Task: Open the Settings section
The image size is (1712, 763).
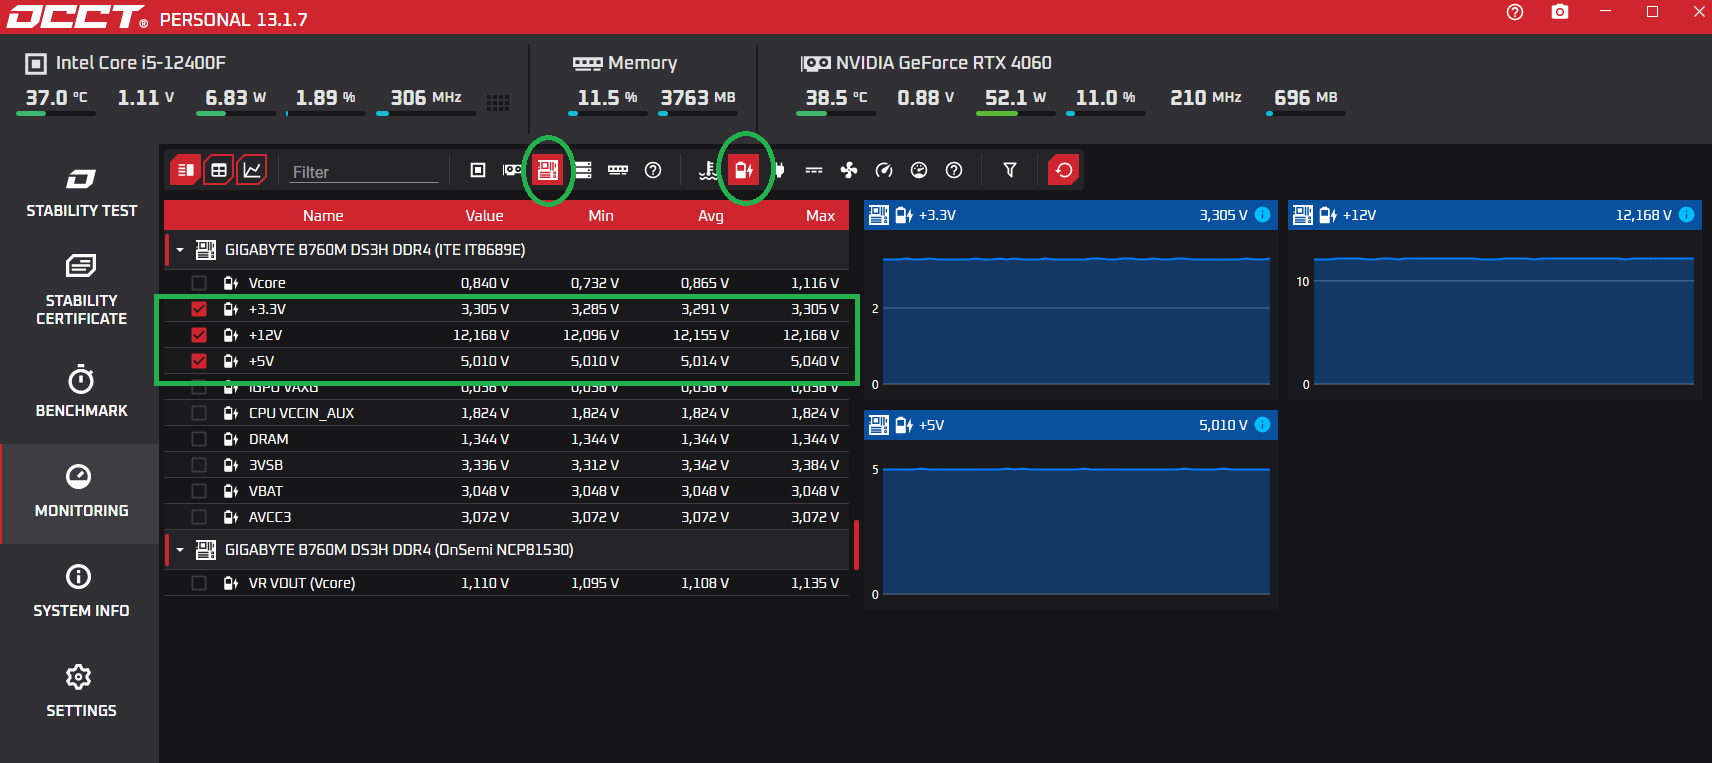Action: [80, 692]
